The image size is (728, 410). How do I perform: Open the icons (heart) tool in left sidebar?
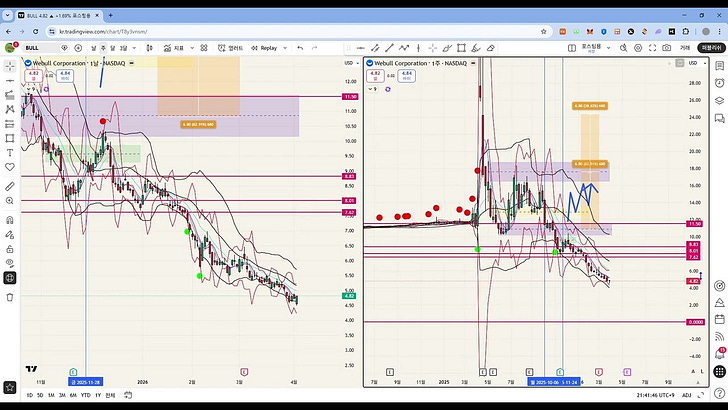pyautogui.click(x=10, y=167)
